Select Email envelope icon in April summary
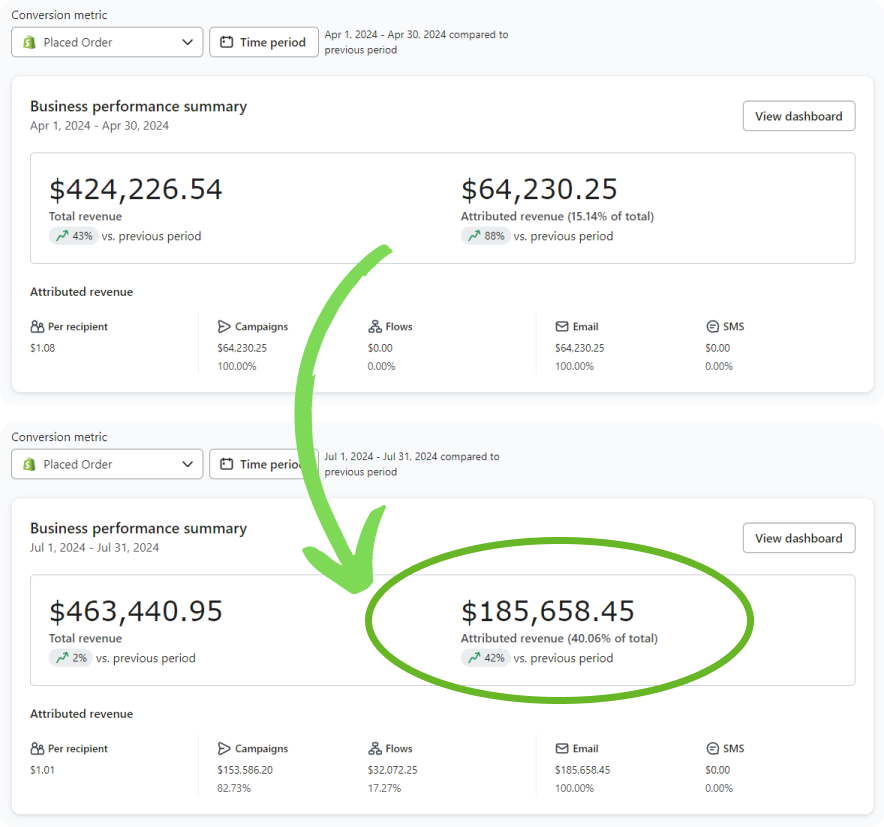Screen dimensions: 884x827 (562, 327)
